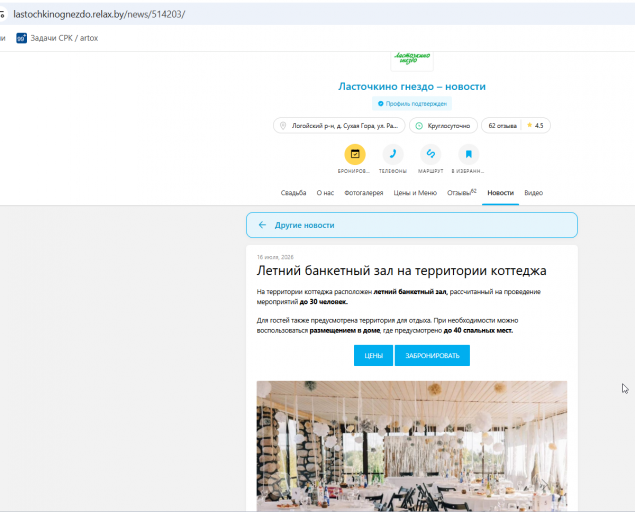Open the 62 отзыва reviews link
The image size is (635, 512).
503,126
